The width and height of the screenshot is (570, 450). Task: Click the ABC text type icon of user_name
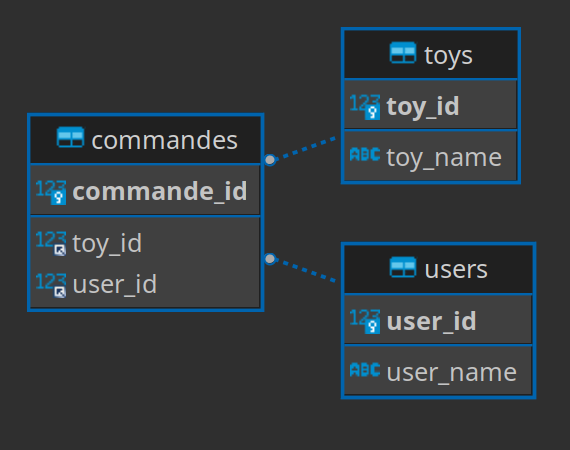coord(365,370)
